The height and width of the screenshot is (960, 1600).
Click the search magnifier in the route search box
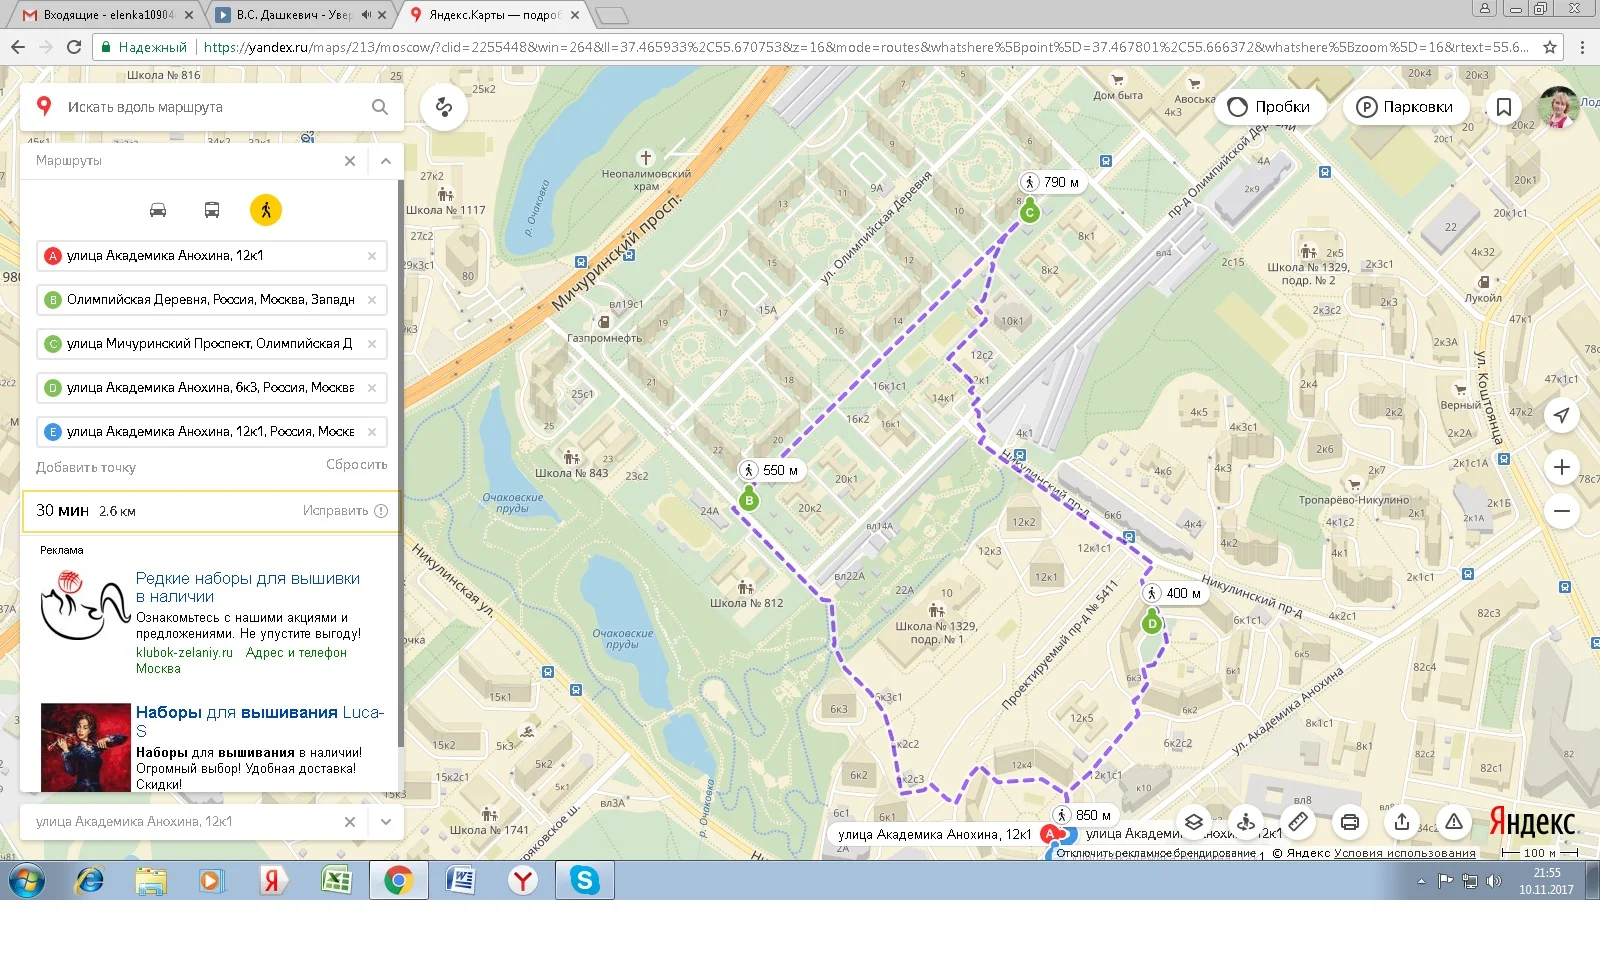[380, 107]
